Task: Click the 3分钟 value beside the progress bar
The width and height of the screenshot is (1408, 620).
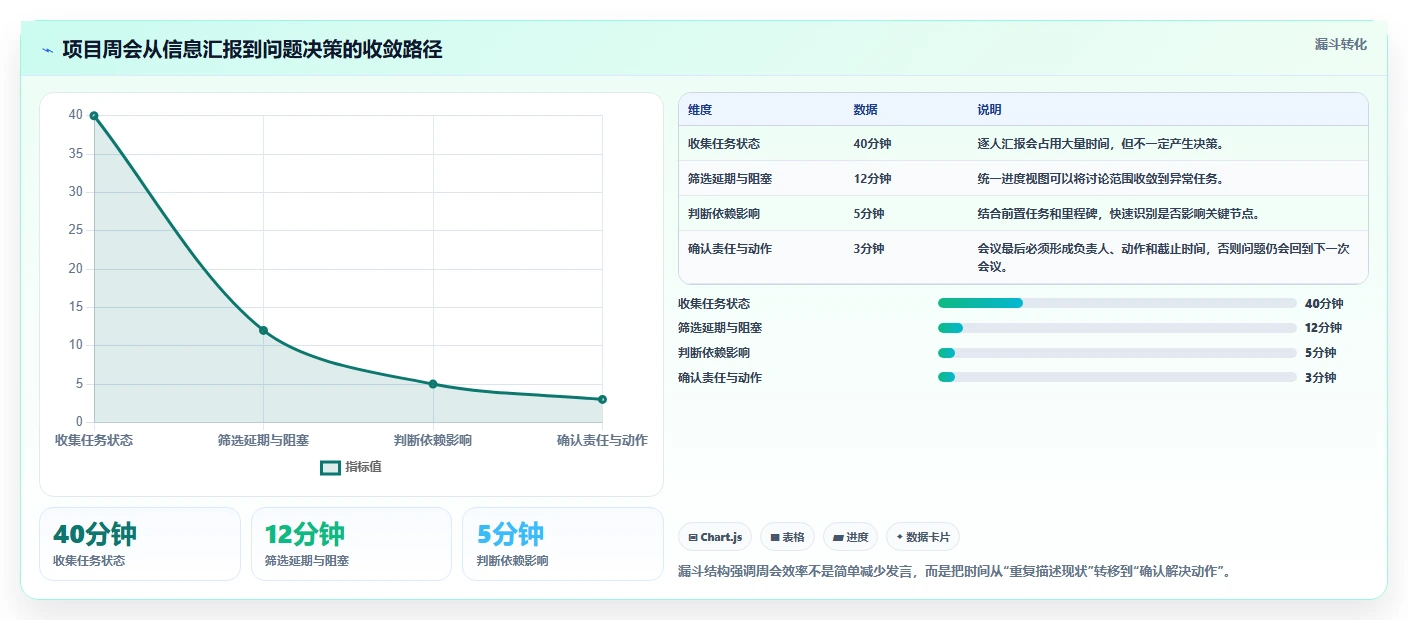Action: 1321,378
